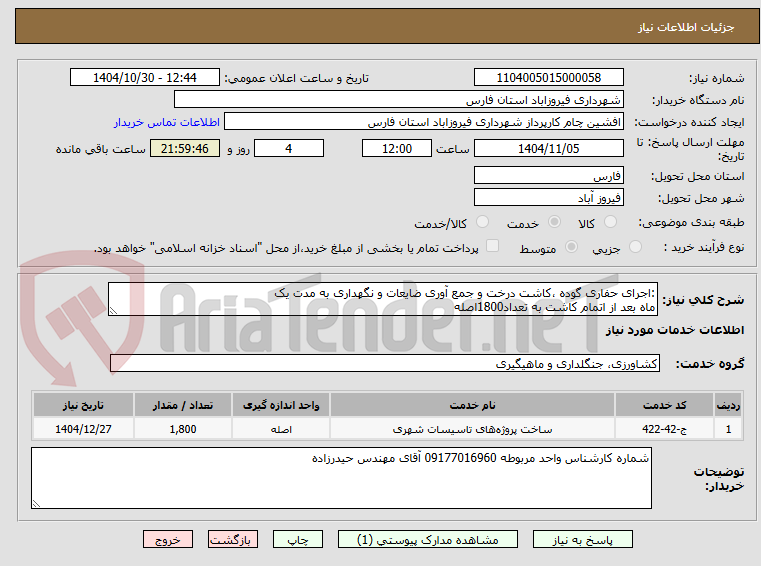
Task: Click the ردیف column header
Action: [x=728, y=405]
